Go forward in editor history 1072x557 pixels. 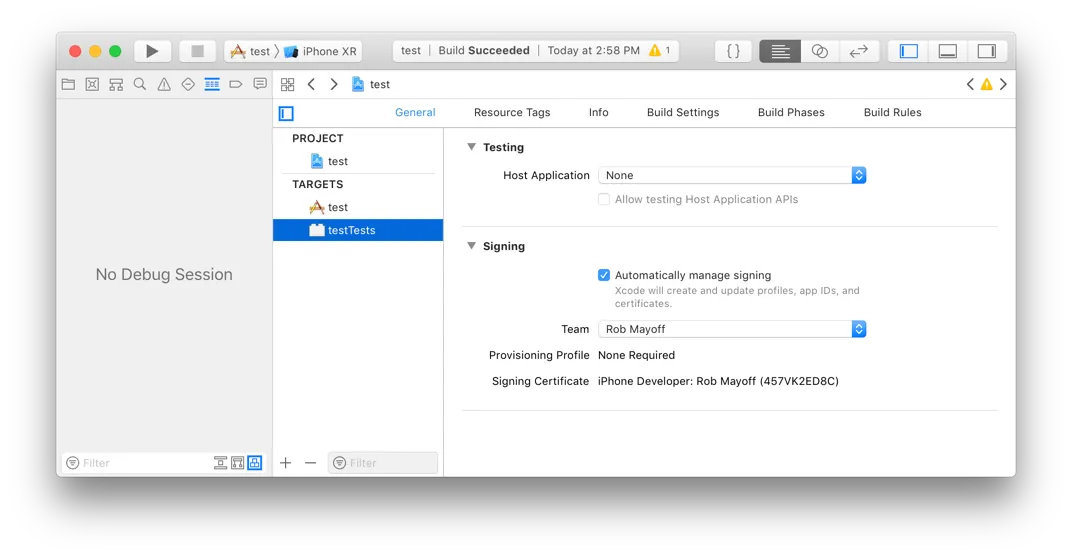(x=334, y=84)
